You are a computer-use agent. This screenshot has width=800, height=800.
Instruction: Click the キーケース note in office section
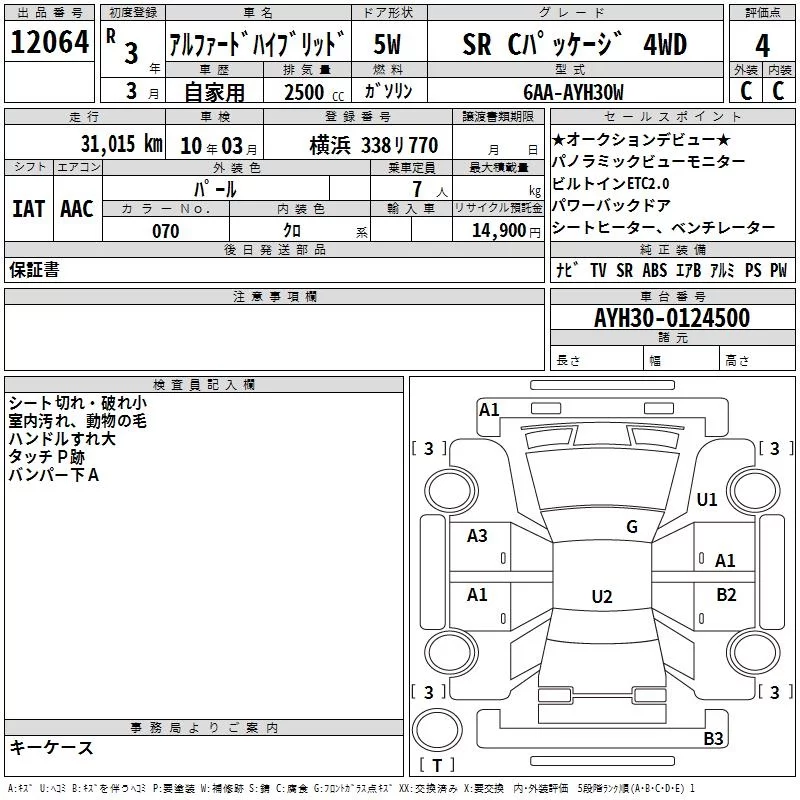pos(52,747)
